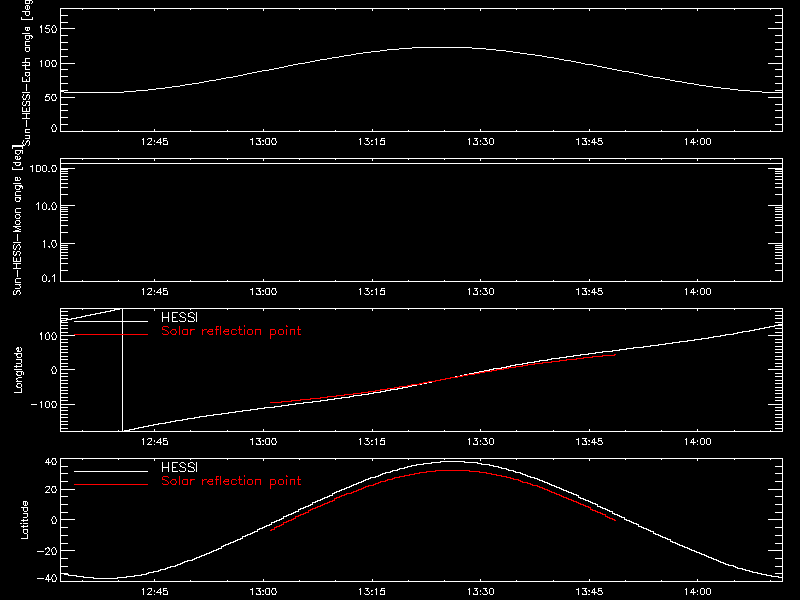
Task: Click HESSI legend text in Latitude plot
Action: pyautogui.click(x=179, y=467)
